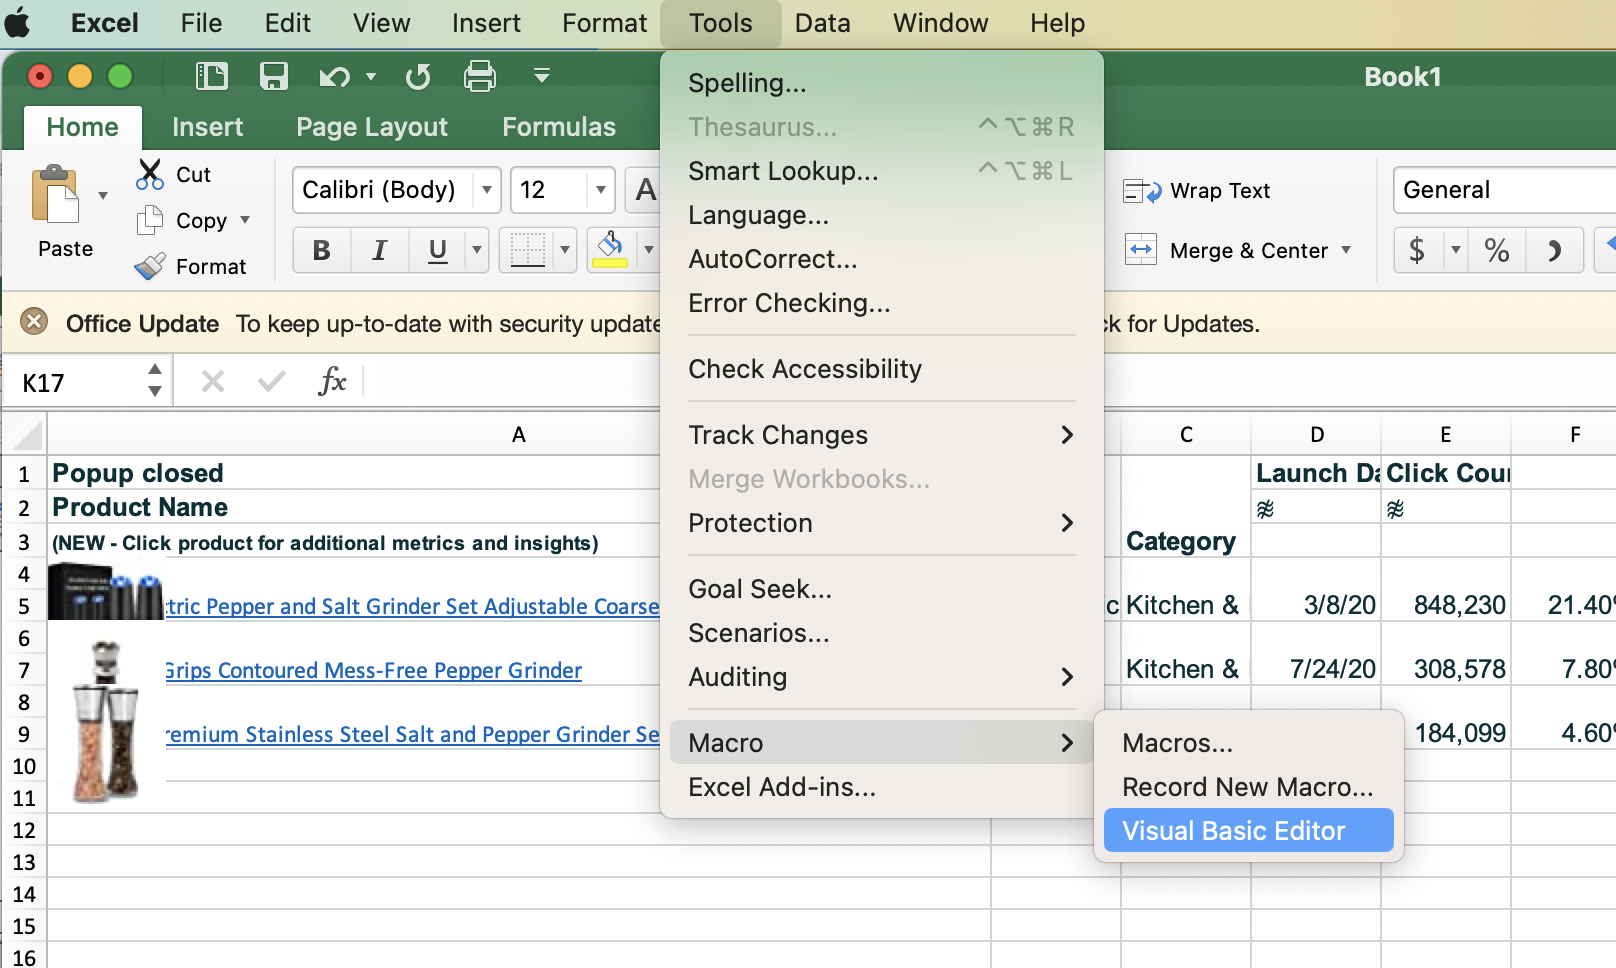Switch to the Formulas tab
This screenshot has width=1616, height=968.
pyautogui.click(x=559, y=127)
